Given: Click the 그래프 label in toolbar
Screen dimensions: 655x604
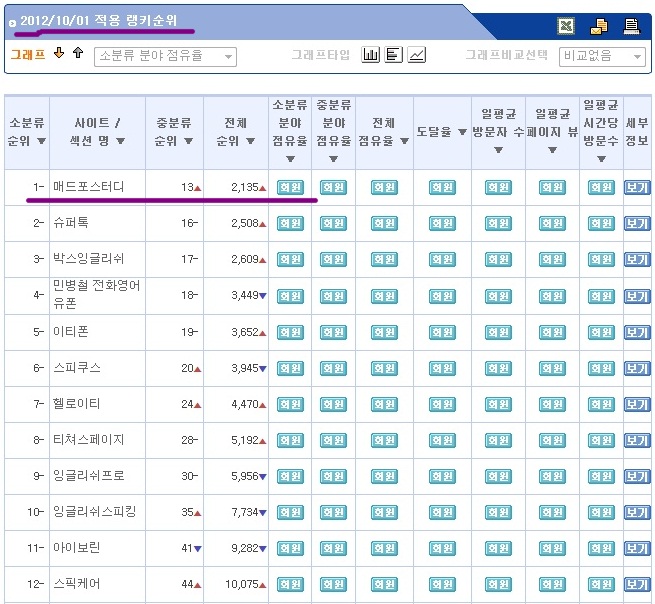Looking at the screenshot, I should (x=28, y=54).
